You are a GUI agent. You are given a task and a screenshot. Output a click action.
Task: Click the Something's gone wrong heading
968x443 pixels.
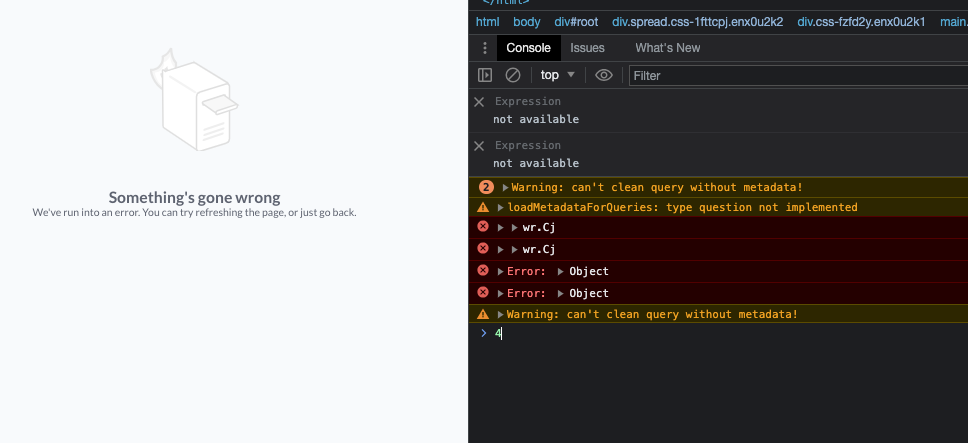[x=194, y=197]
